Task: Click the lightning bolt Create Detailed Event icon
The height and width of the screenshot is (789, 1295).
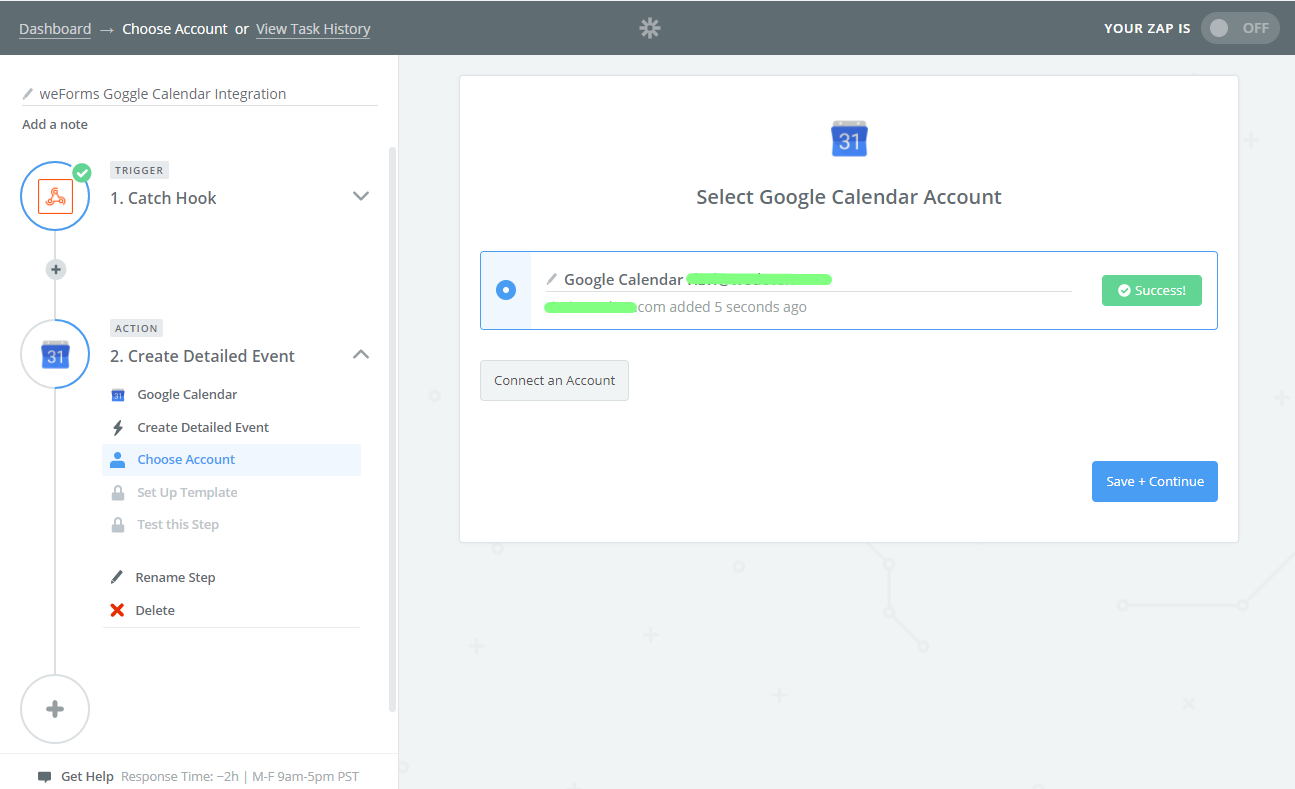Action: [x=118, y=428]
